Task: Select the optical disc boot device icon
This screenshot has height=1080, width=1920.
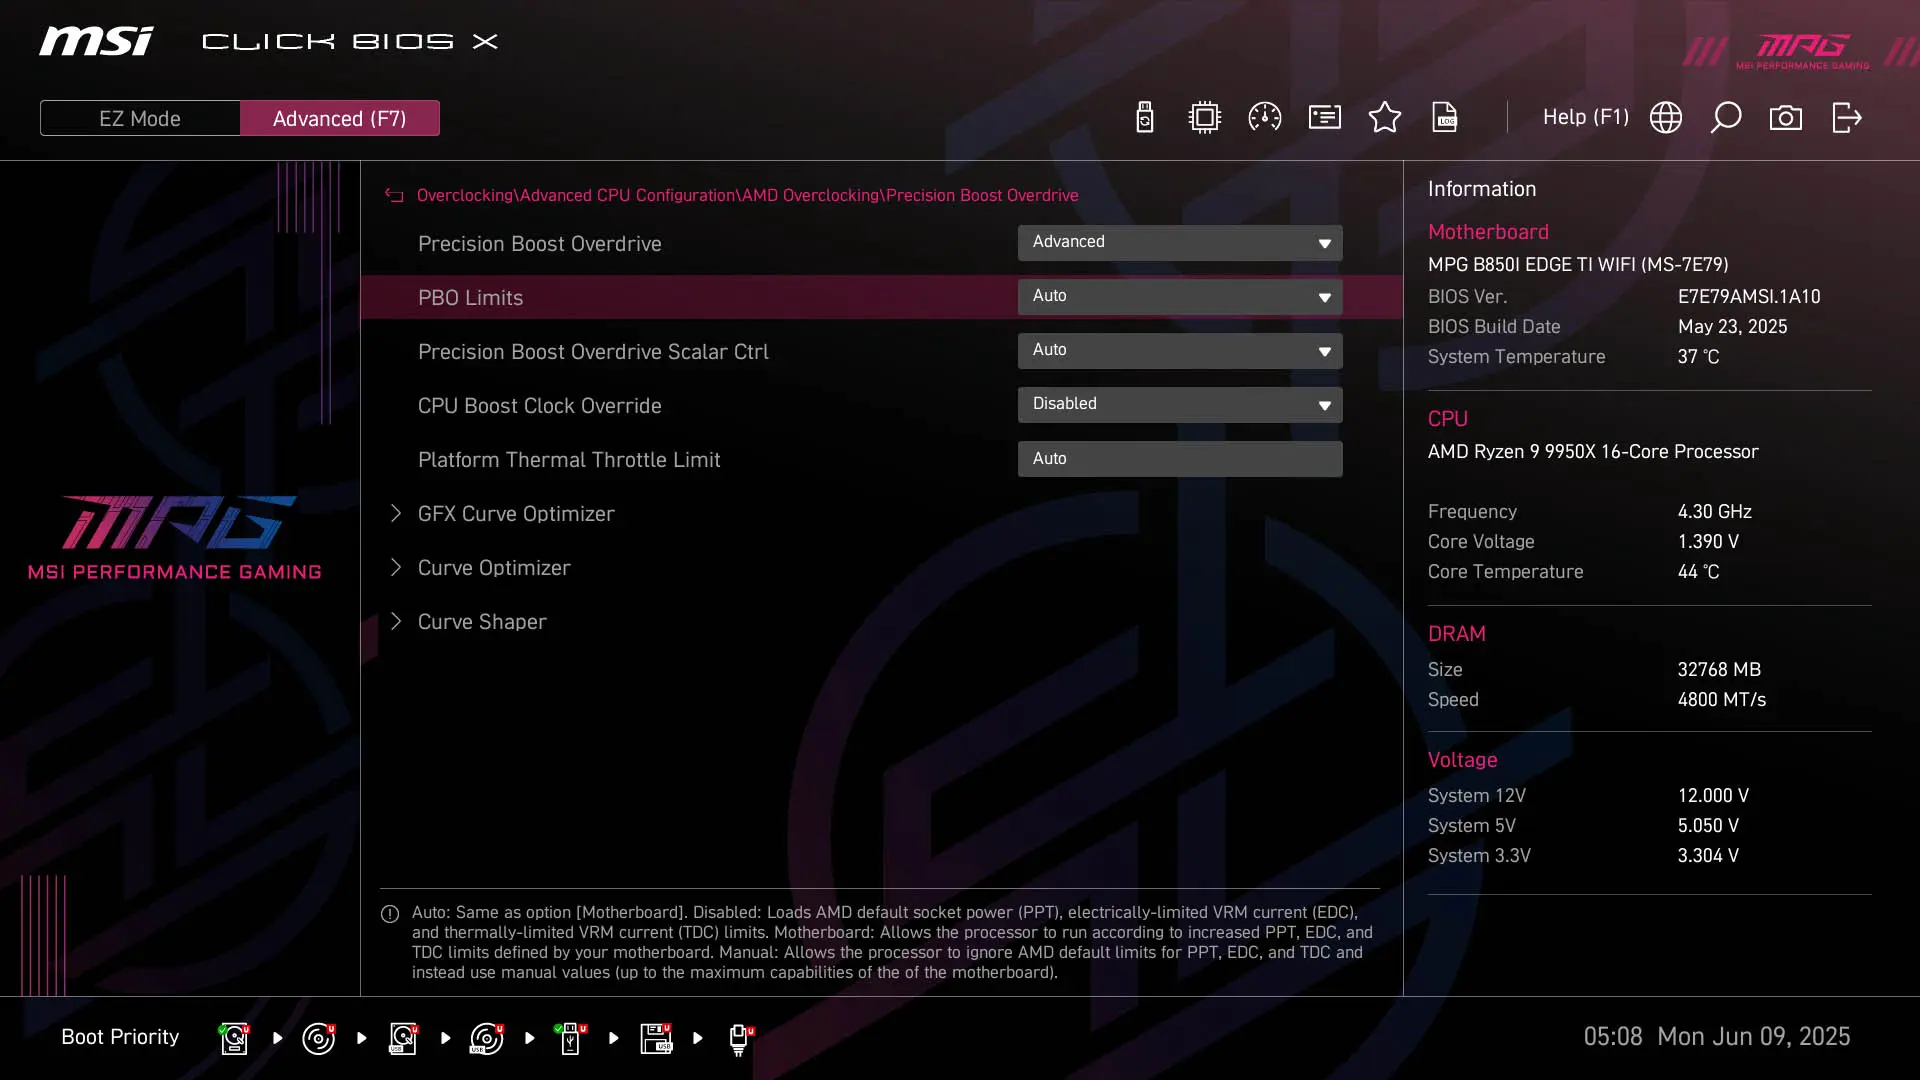Action: 318,1038
